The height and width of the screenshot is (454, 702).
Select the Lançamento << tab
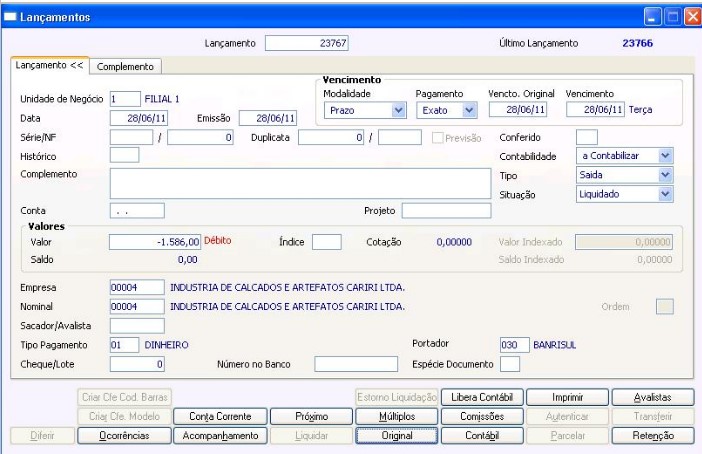click(50, 65)
